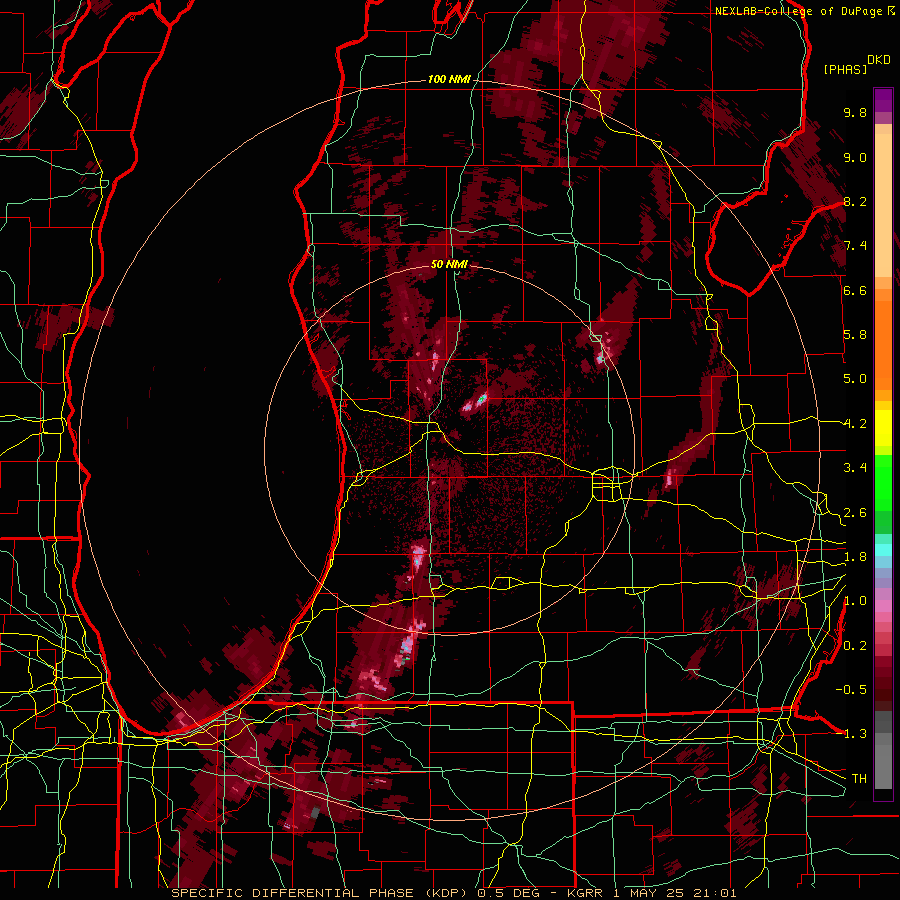Click the 0.2 value on the scale
900x900 pixels.
click(855, 646)
